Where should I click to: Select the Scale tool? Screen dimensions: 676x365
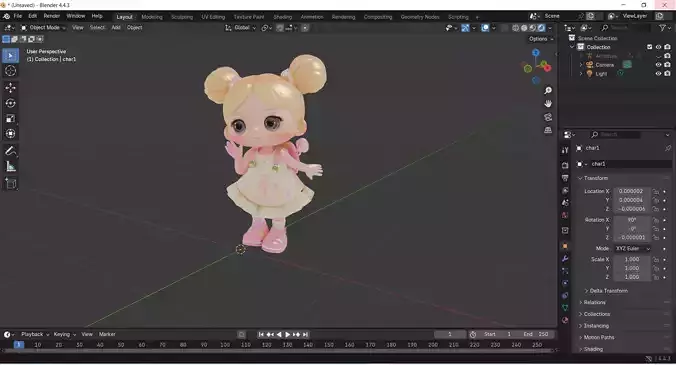click(x=10, y=119)
